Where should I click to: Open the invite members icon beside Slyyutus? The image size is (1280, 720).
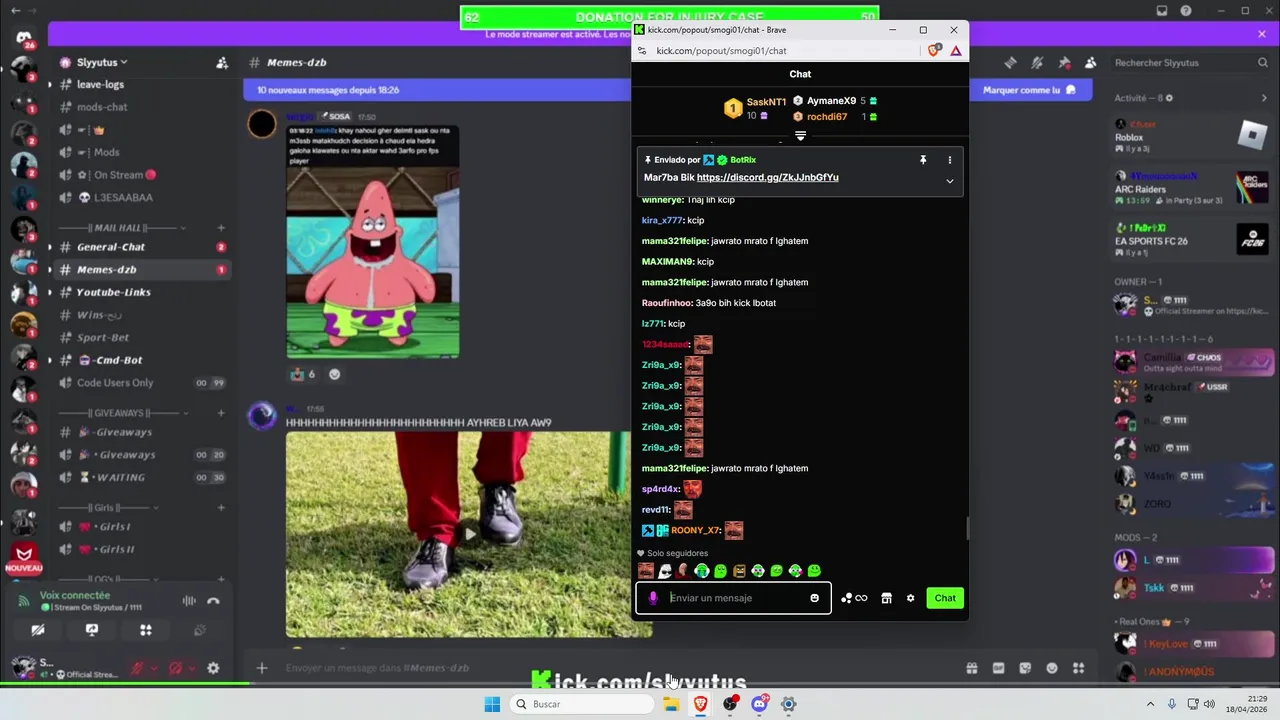pos(222,62)
